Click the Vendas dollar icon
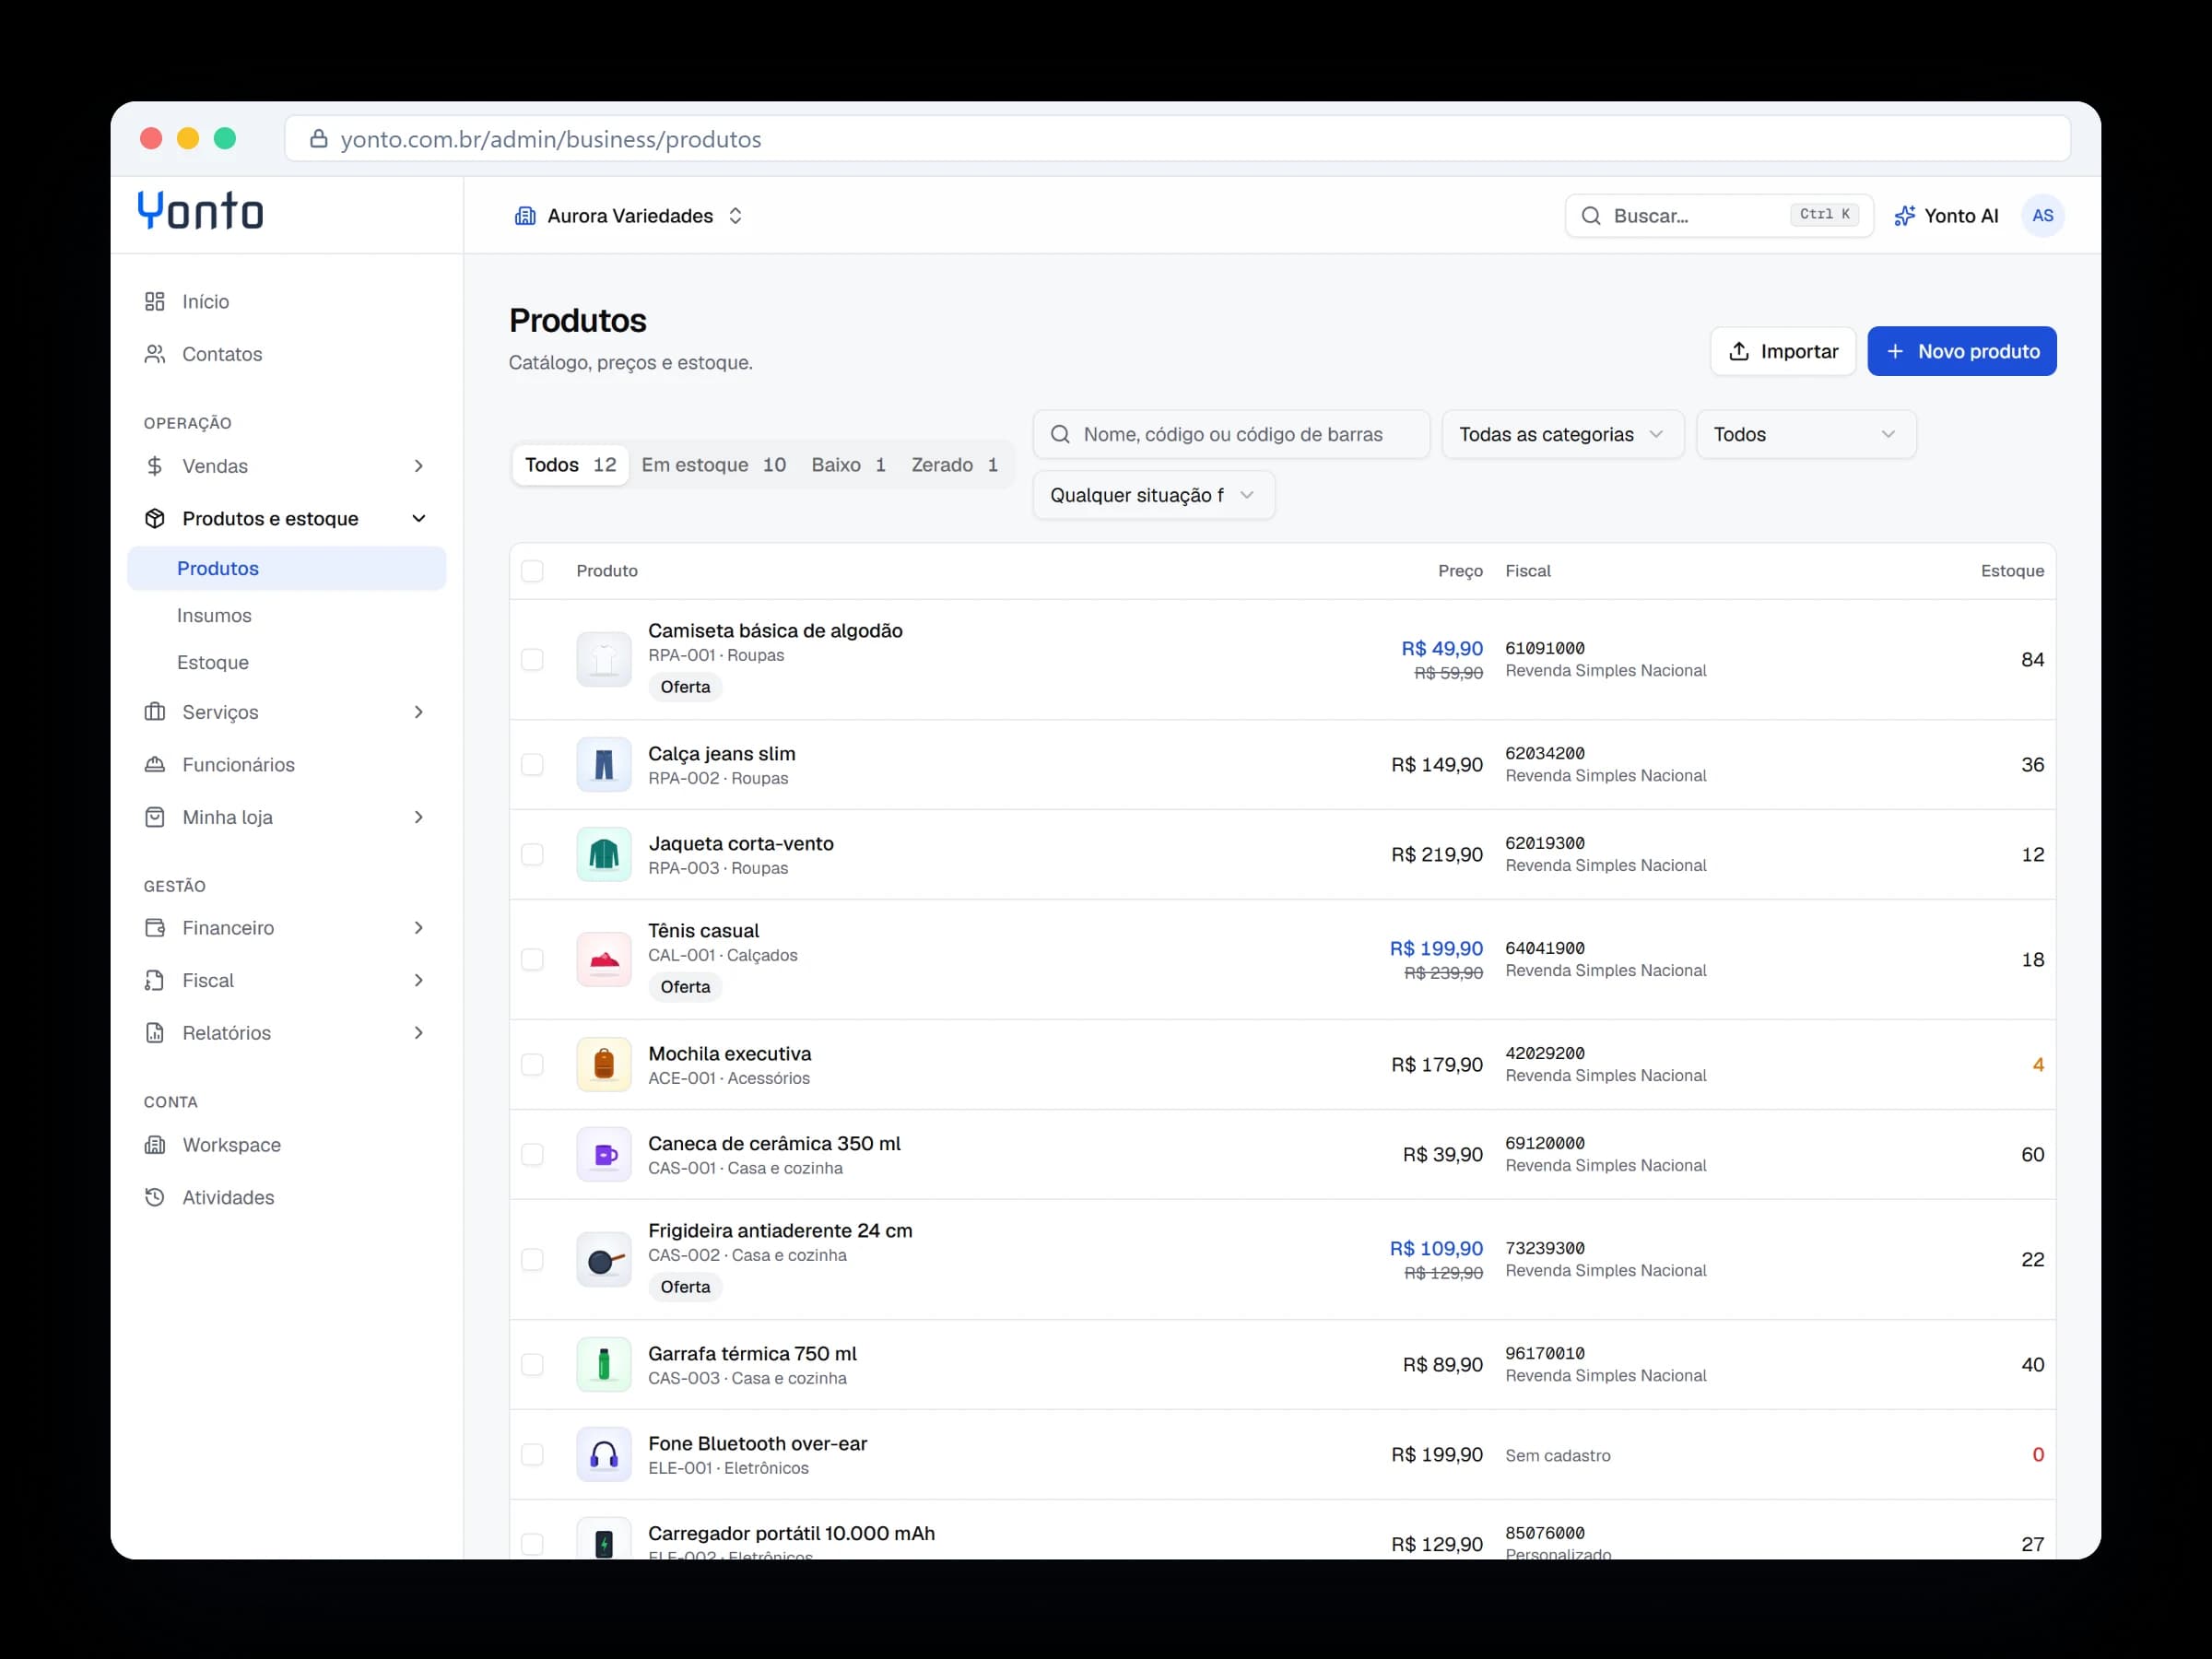Image resolution: width=2212 pixels, height=1659 pixels. (x=154, y=466)
